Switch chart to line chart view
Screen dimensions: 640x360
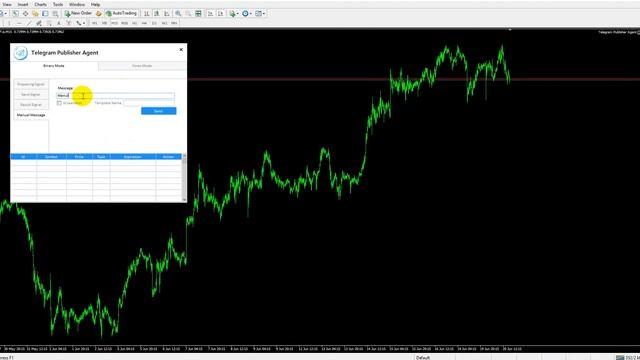point(166,13)
